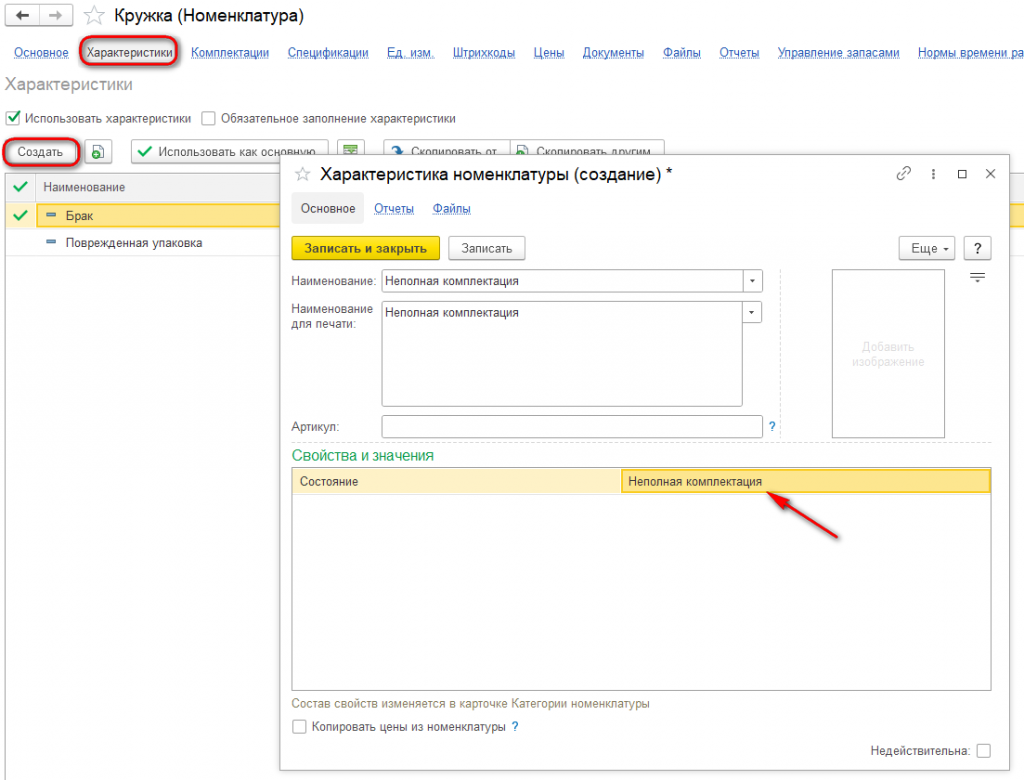Screen dimensions: 1024x780
Task: Check the Недействительна box
Action: pyautogui.click(x=984, y=751)
